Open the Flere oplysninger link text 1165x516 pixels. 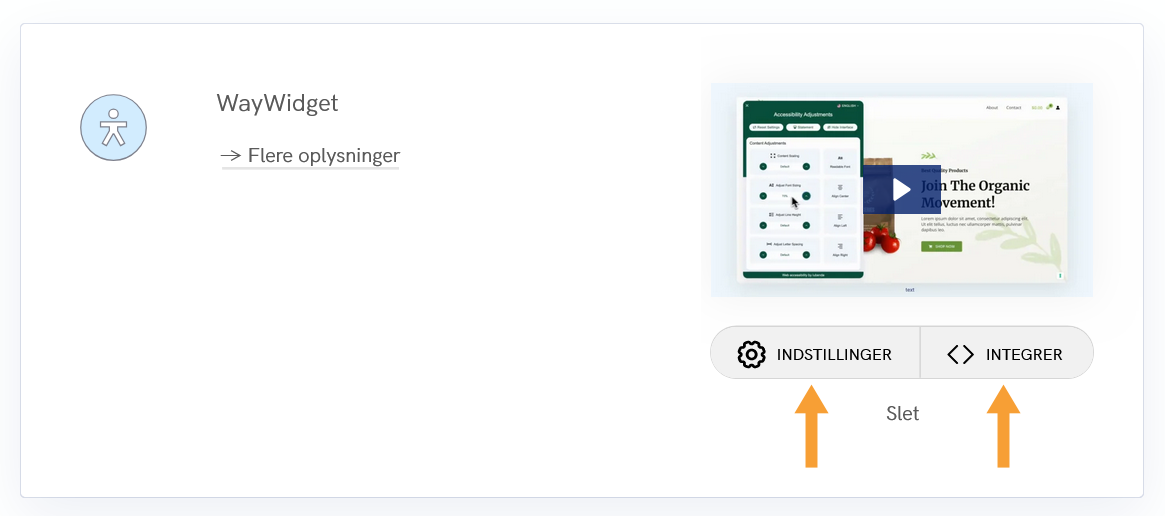tap(323, 156)
